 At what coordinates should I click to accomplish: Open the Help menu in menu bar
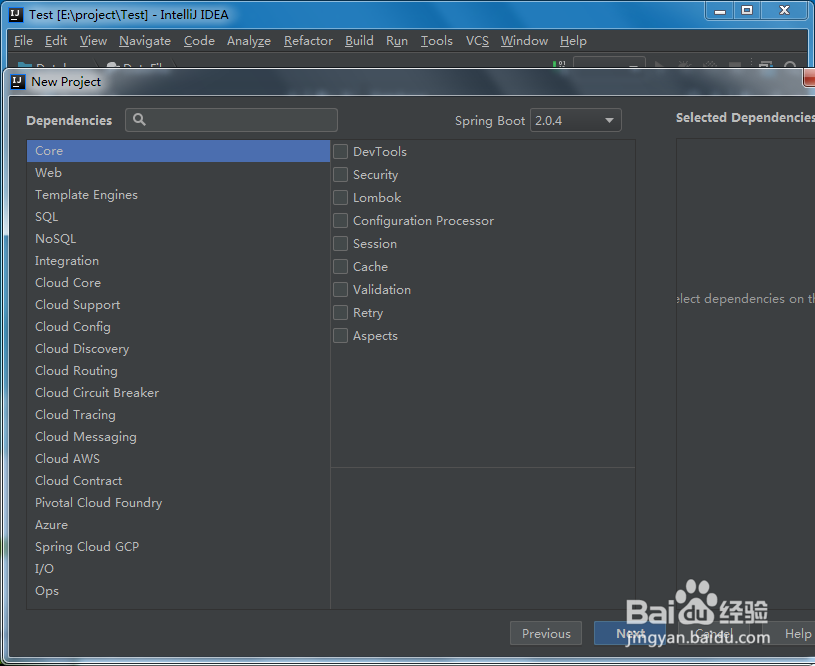(x=573, y=41)
